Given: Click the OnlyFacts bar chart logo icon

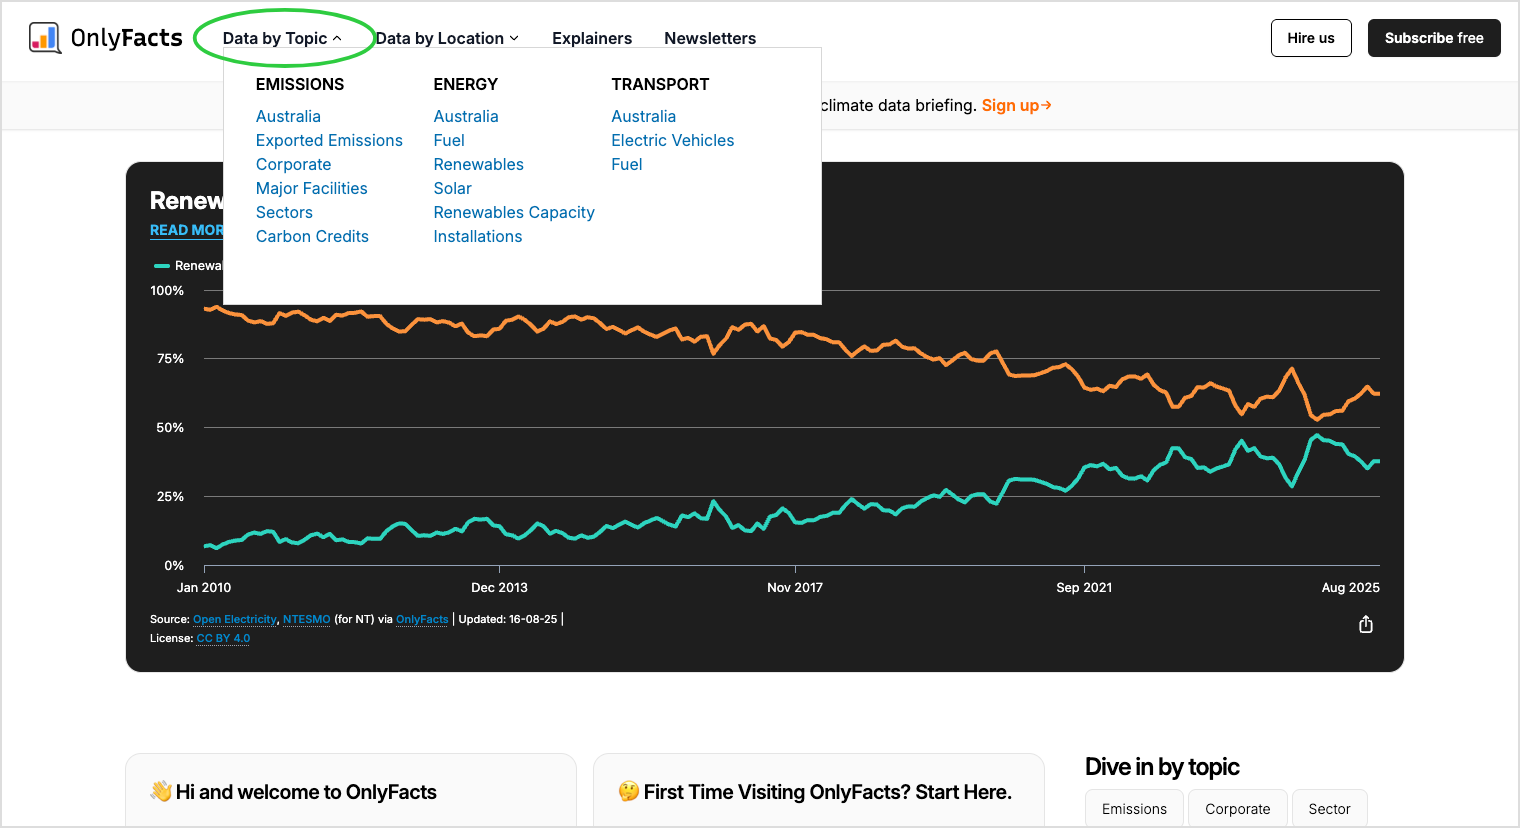Looking at the screenshot, I should 45,38.
